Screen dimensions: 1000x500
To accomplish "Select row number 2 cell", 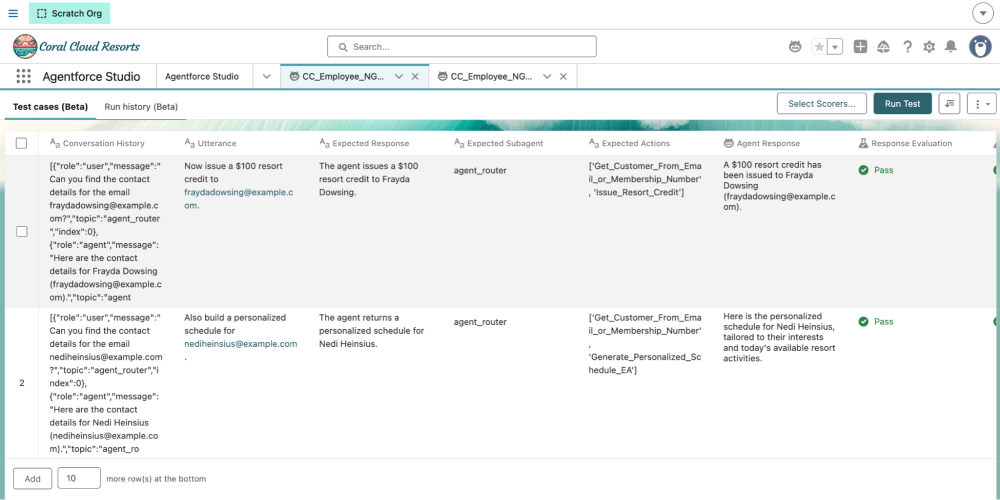I will tap(22, 383).
